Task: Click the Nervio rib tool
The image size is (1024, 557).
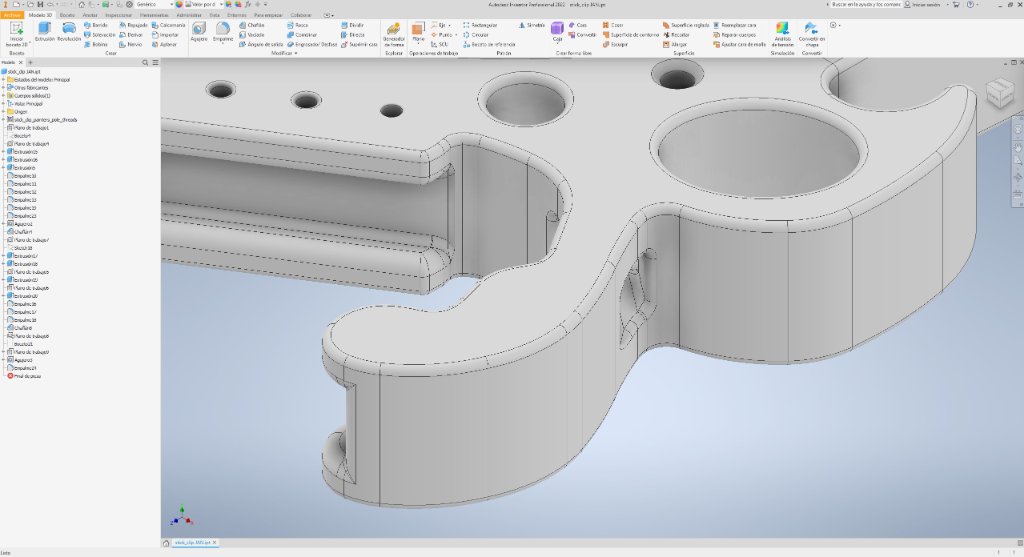Action: click(x=131, y=44)
